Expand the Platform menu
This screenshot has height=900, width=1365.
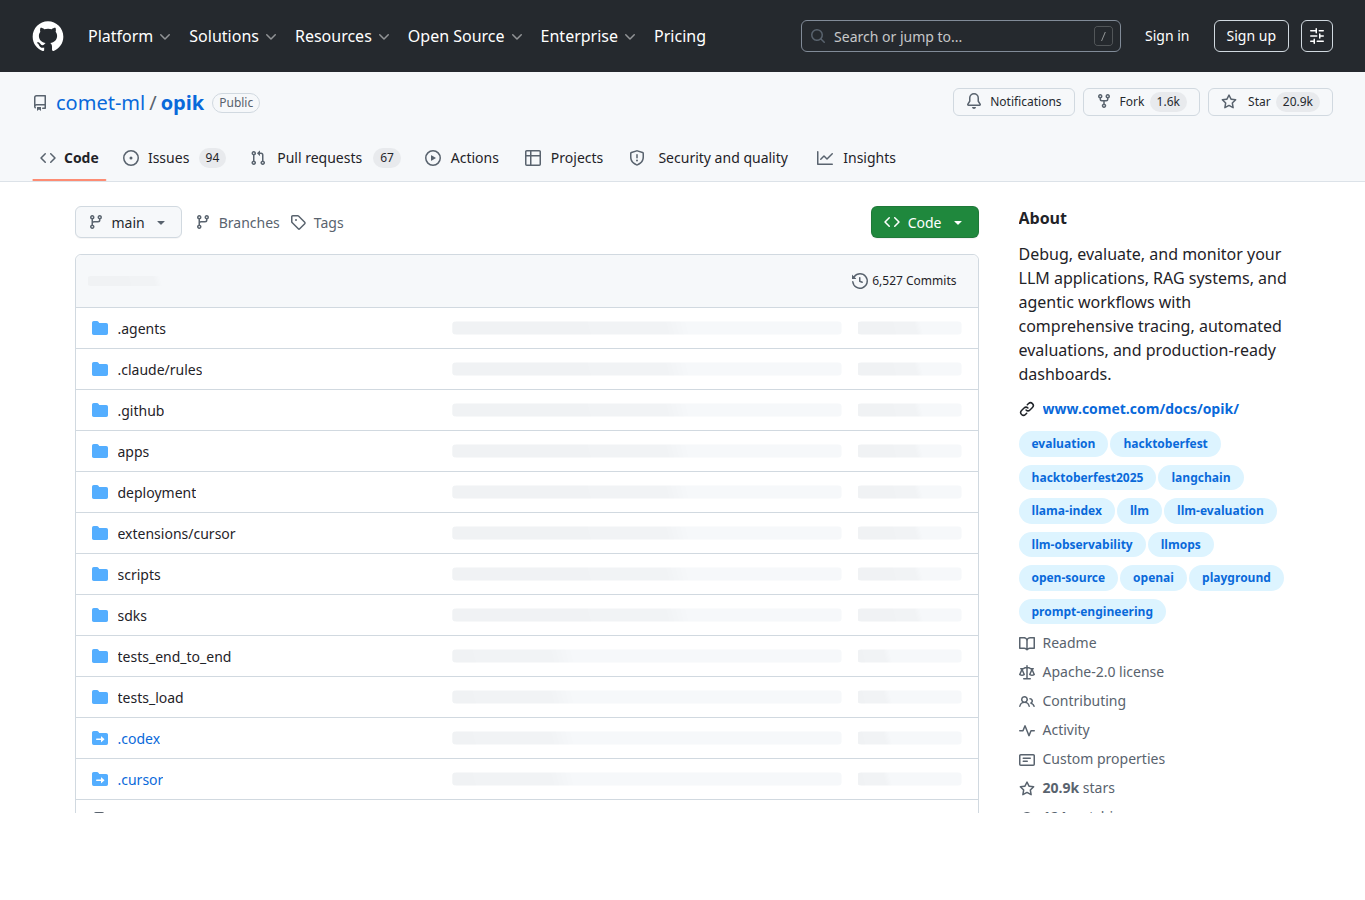pyautogui.click(x=129, y=36)
